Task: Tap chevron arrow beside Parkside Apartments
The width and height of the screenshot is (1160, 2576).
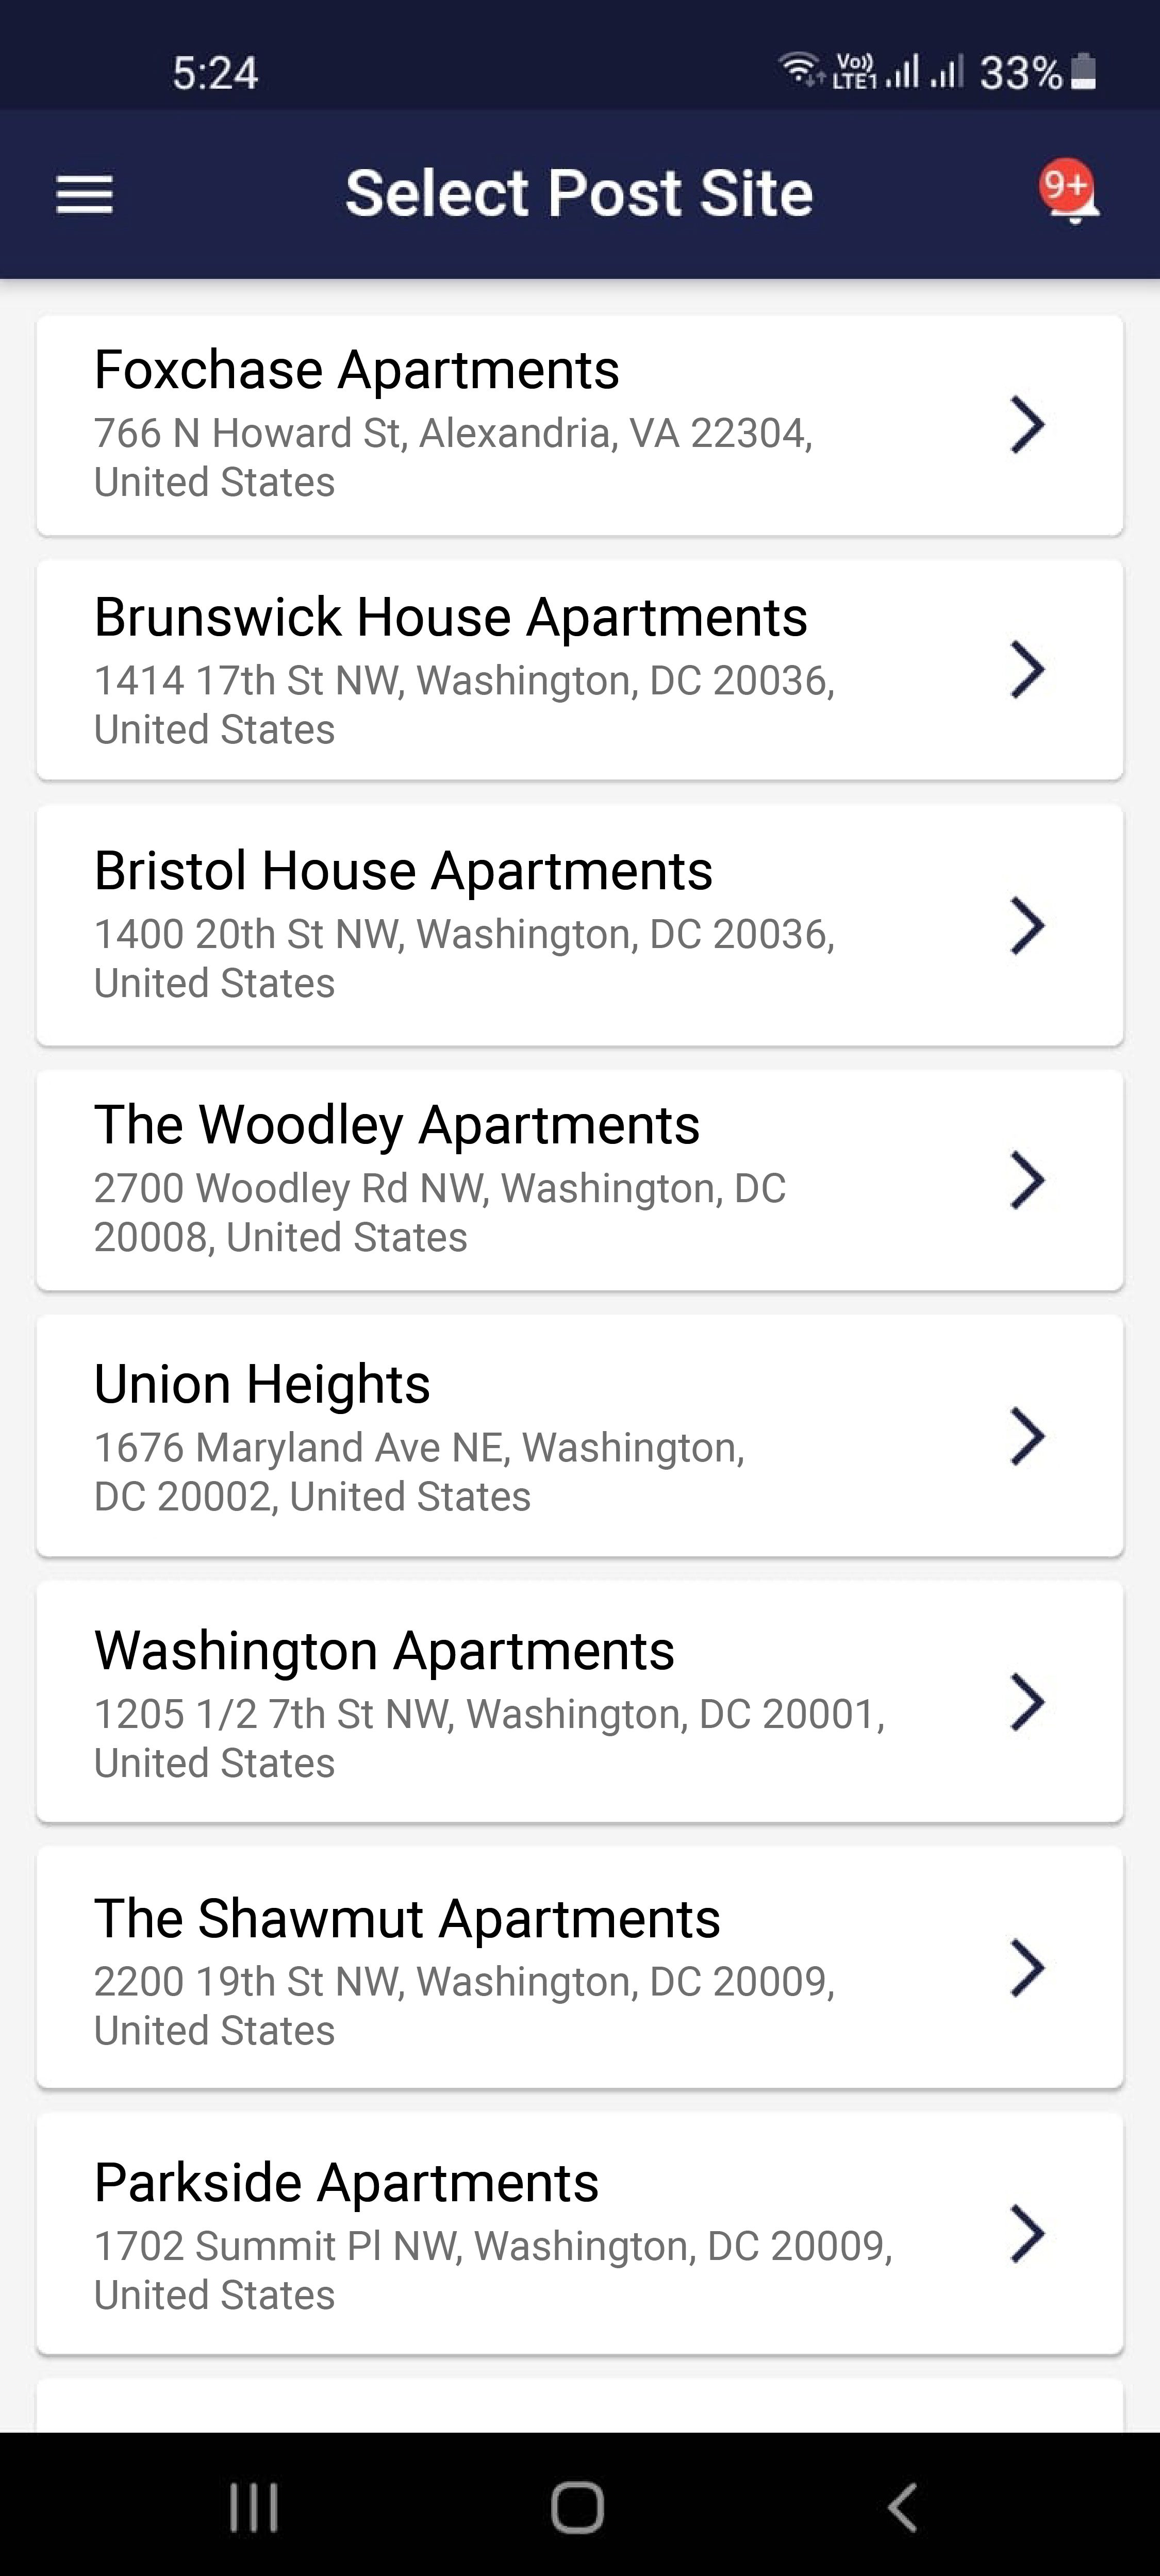Action: click(x=1027, y=2233)
